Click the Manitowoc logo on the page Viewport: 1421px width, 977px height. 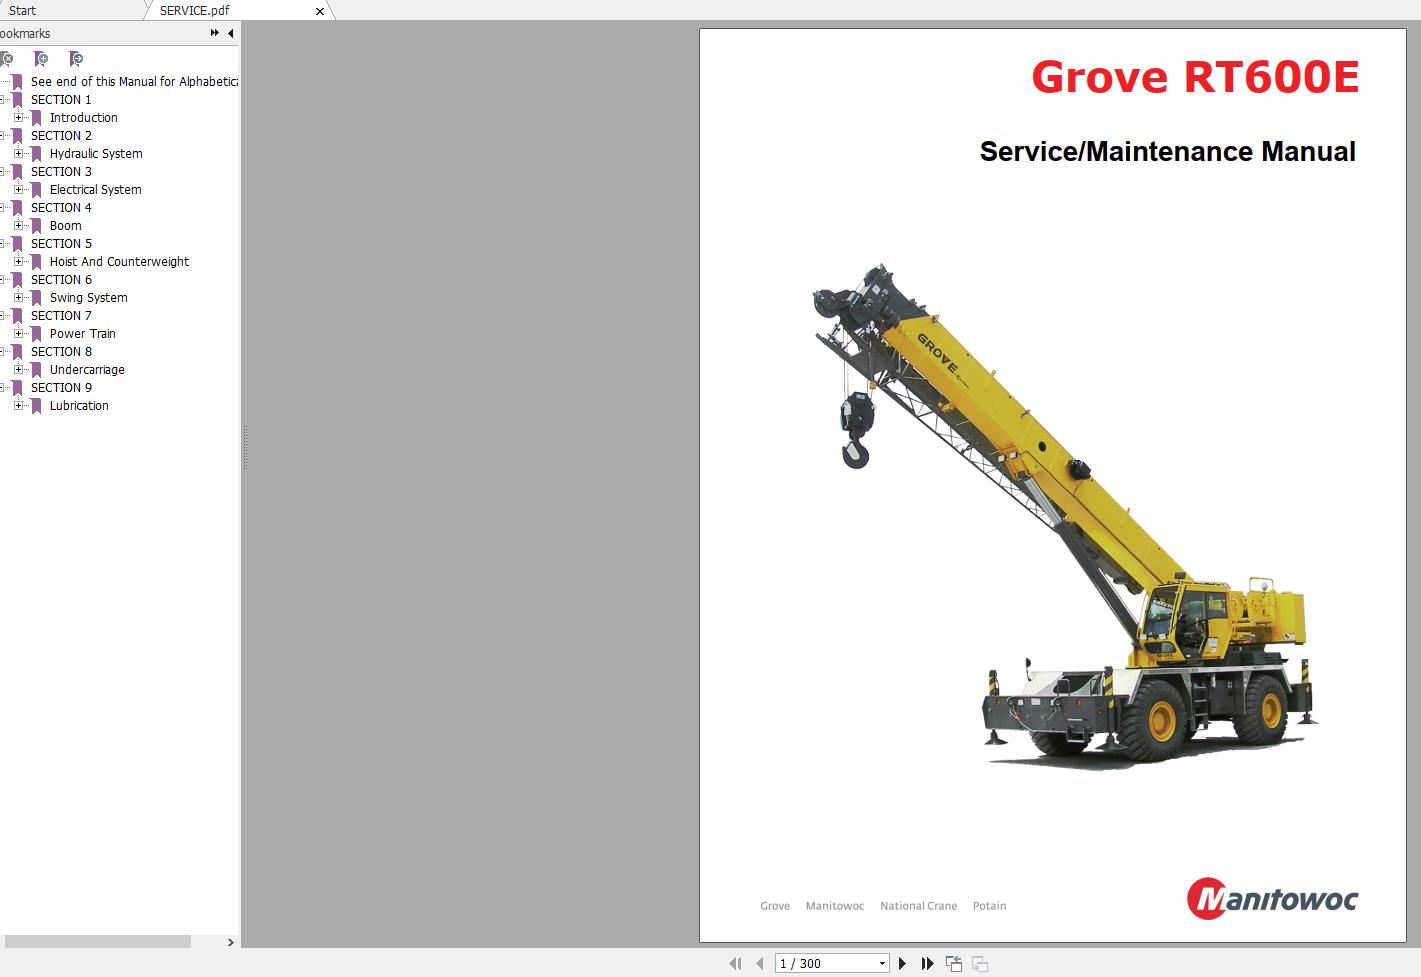point(1272,898)
